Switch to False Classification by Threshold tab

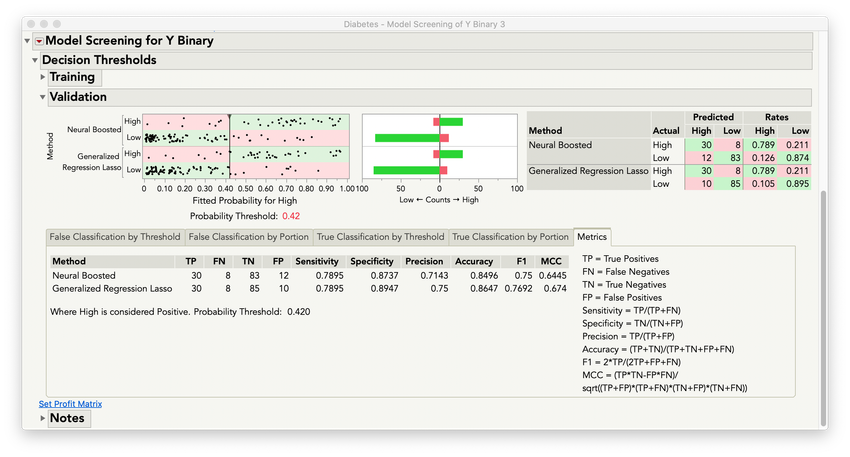tap(115, 237)
